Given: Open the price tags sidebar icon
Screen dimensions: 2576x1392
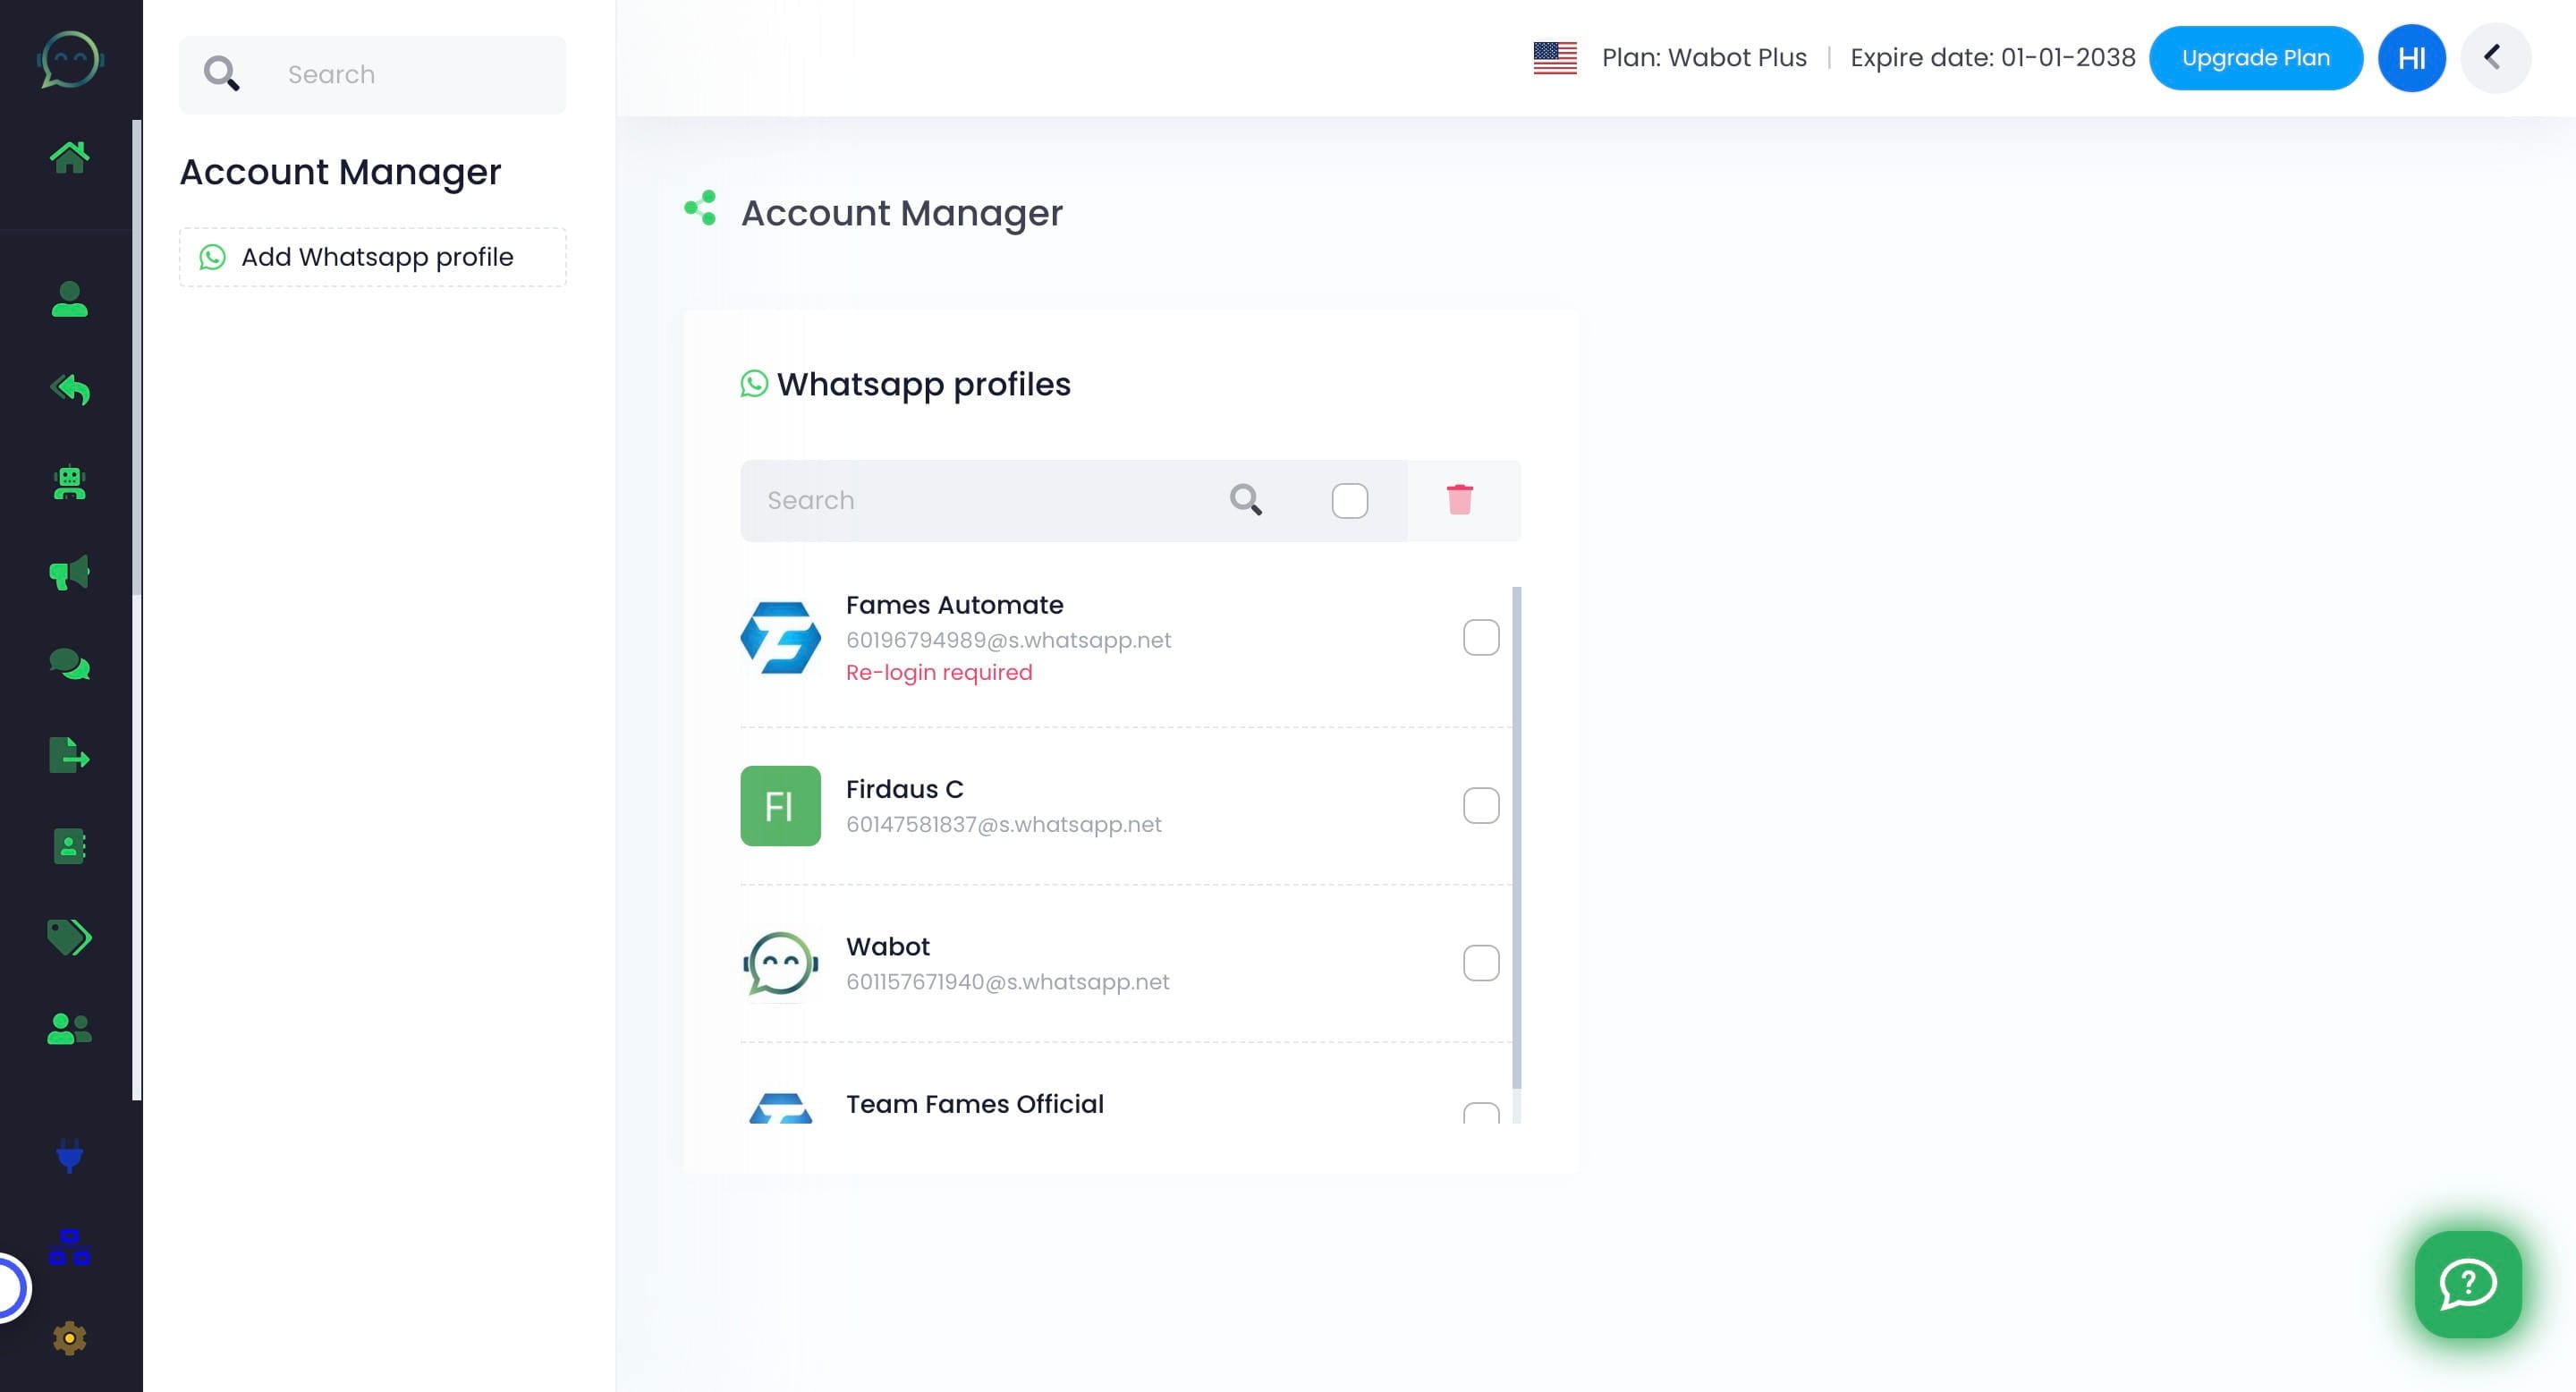Looking at the screenshot, I should pyautogui.click(x=69, y=937).
